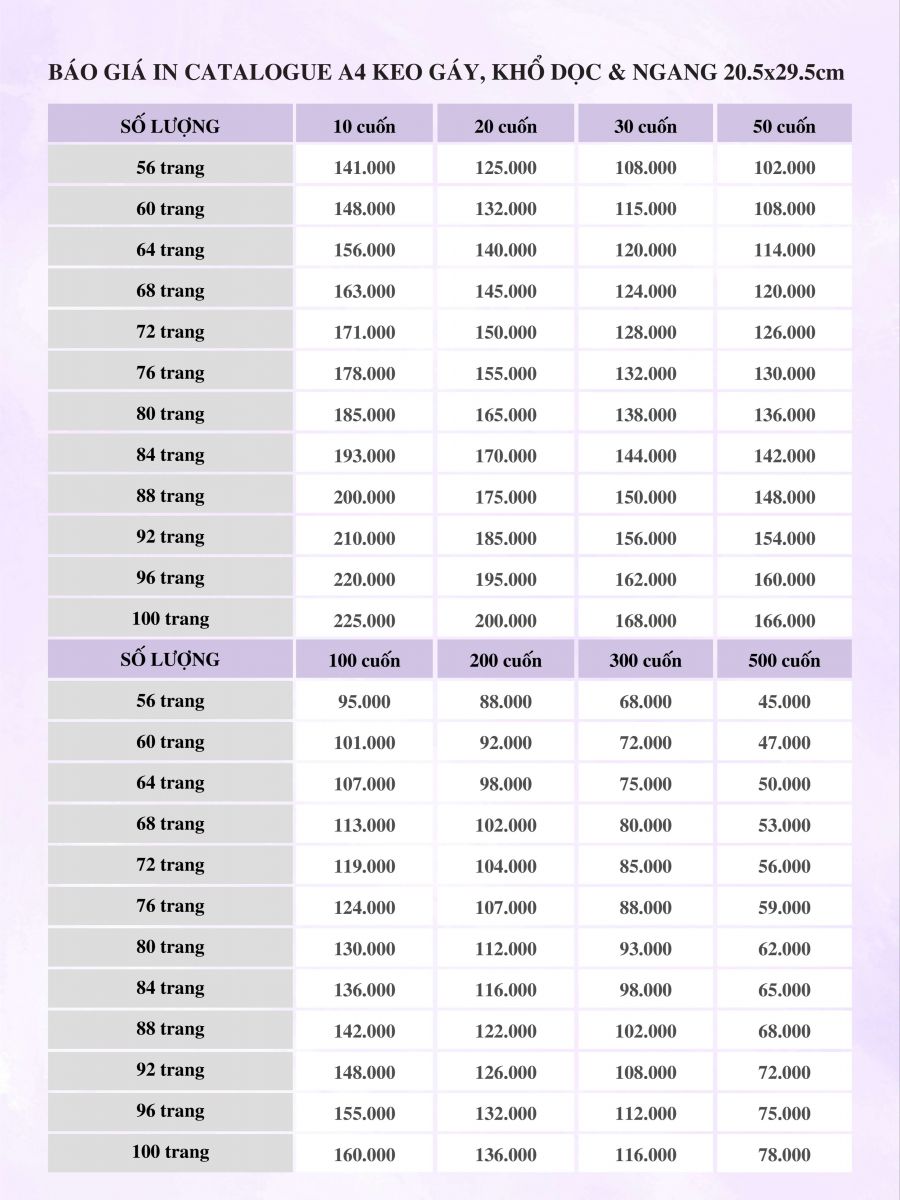
Task: Click the "200 cuốn" column header
Action: click(505, 660)
